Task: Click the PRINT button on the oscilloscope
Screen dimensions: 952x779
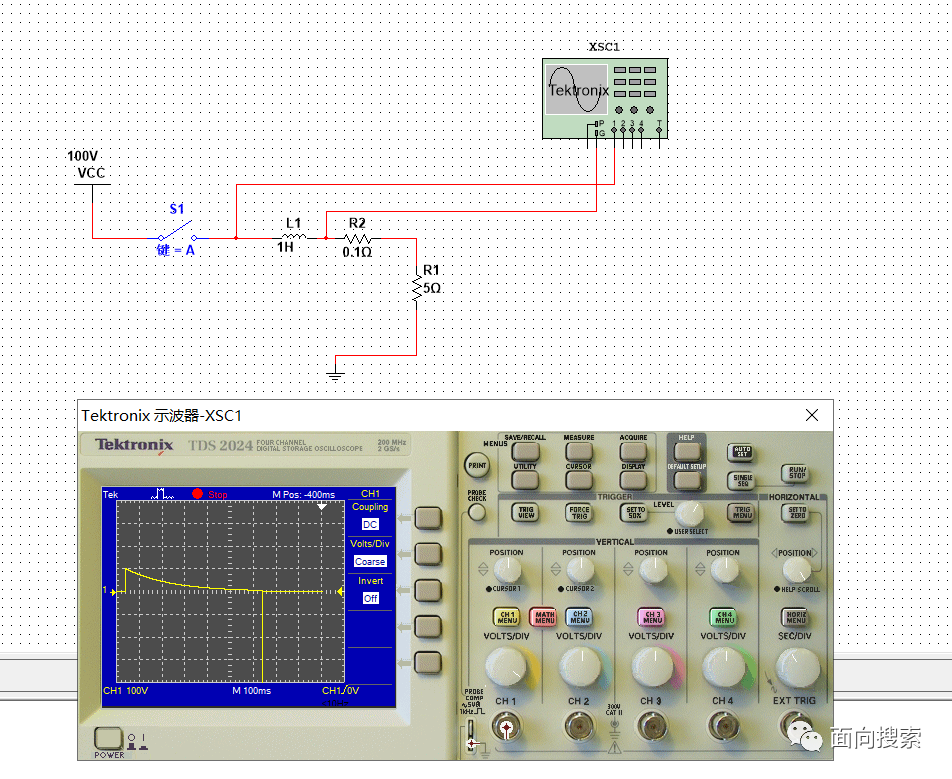Action: [477, 466]
